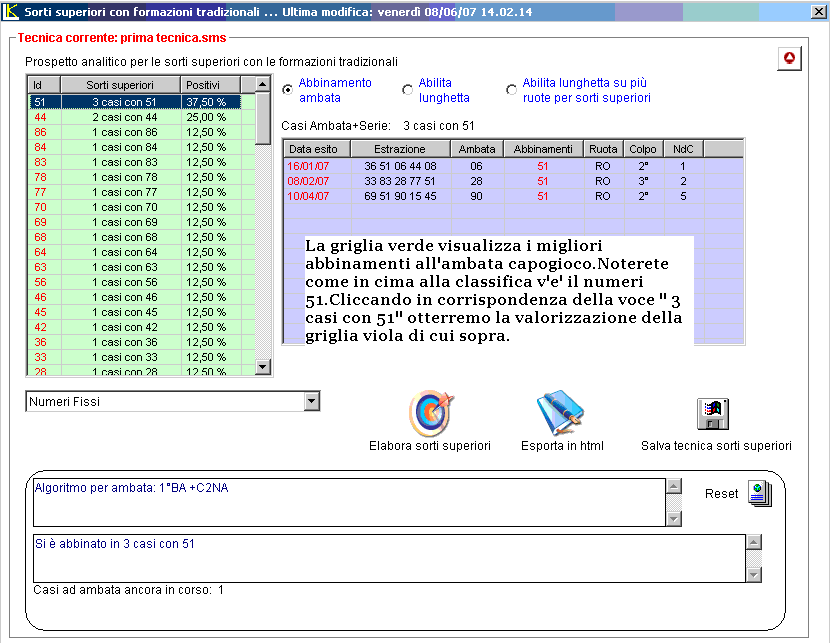Click the Abbinamenti column header

(543, 149)
